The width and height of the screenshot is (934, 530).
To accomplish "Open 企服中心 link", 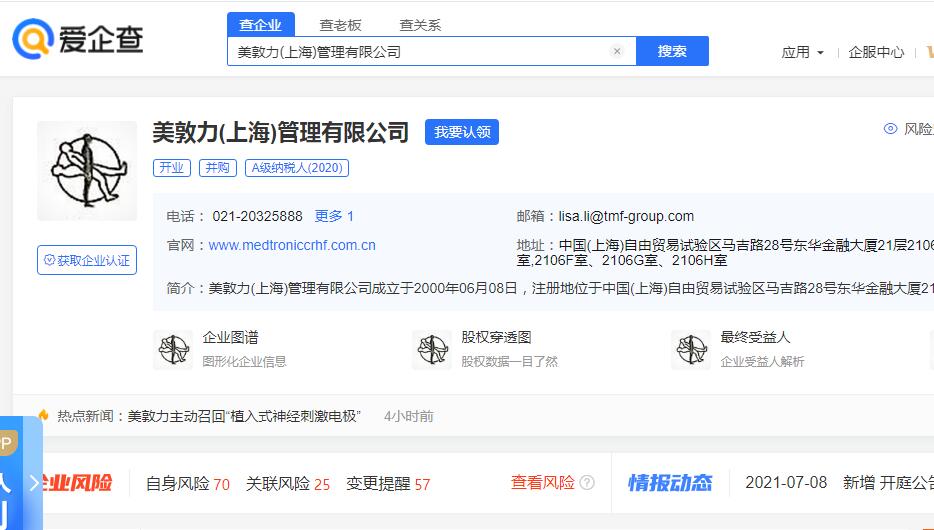I will (x=876, y=52).
